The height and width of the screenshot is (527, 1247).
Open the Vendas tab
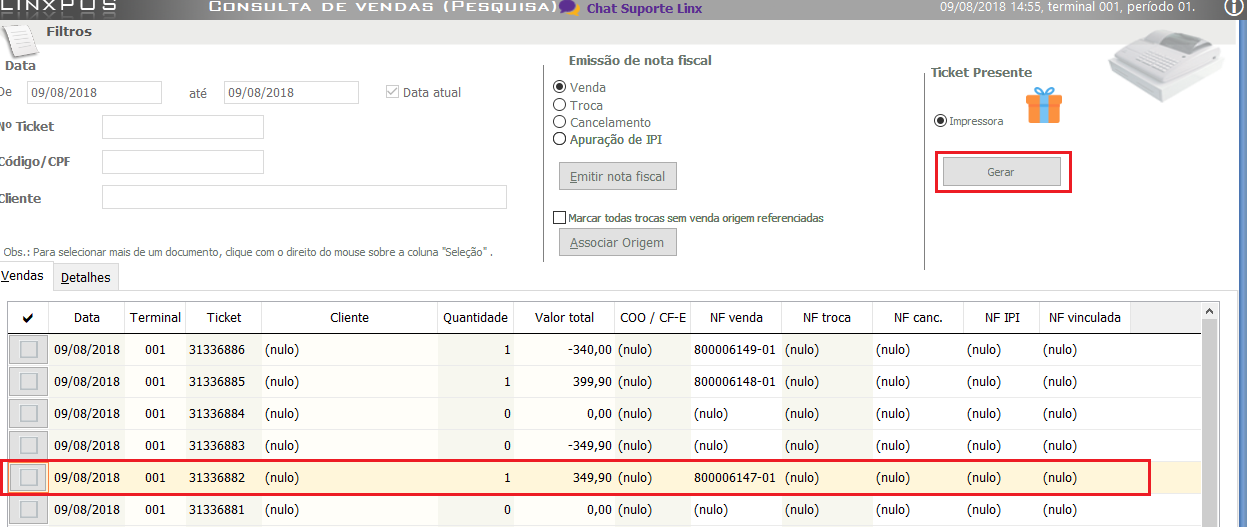[x=23, y=275]
